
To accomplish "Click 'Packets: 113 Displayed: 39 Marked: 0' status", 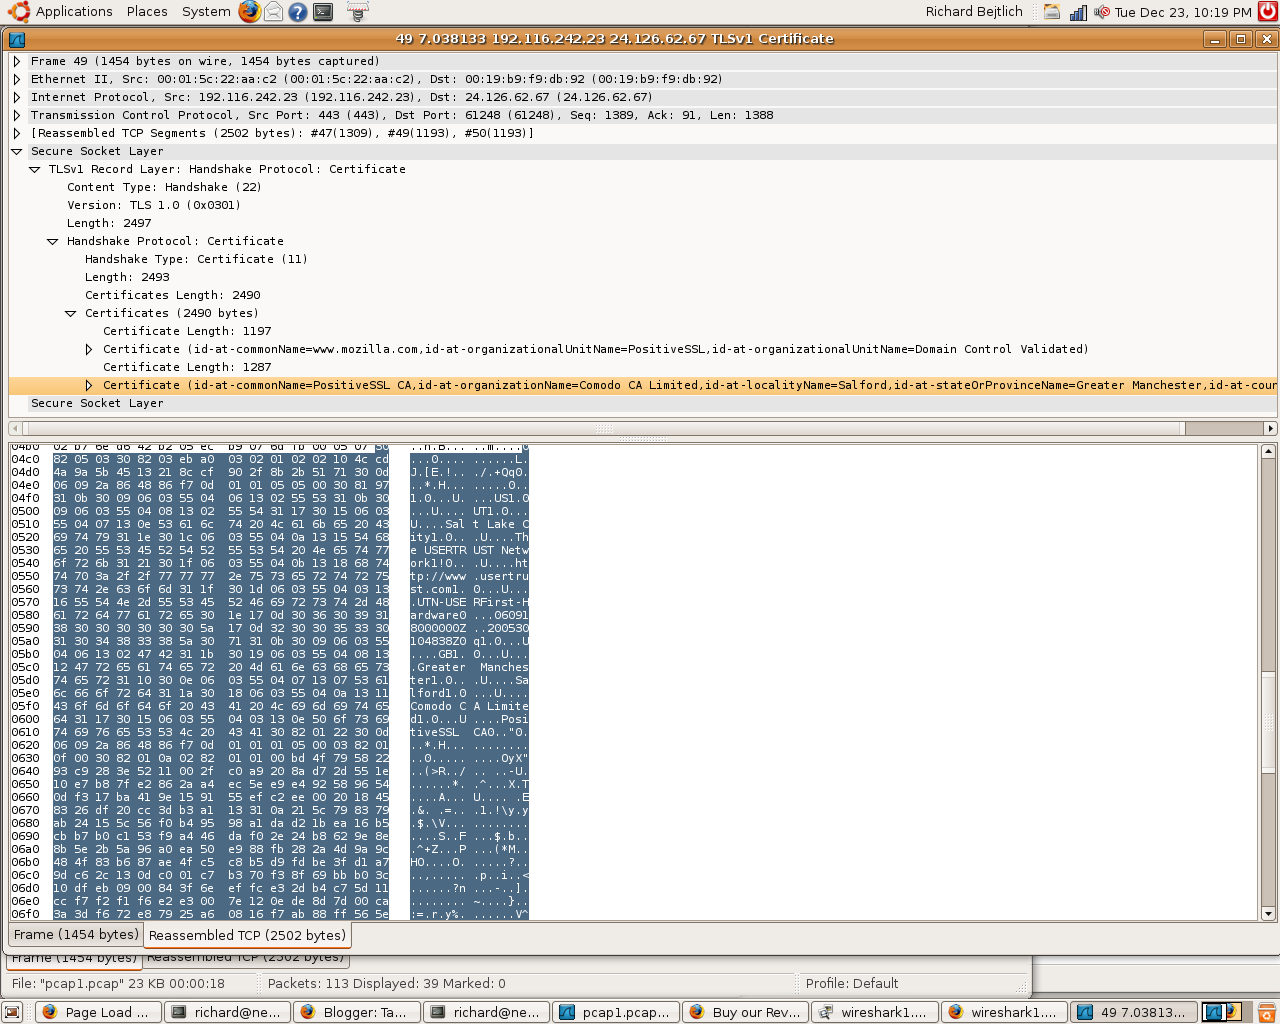I will pyautogui.click(x=386, y=983).
